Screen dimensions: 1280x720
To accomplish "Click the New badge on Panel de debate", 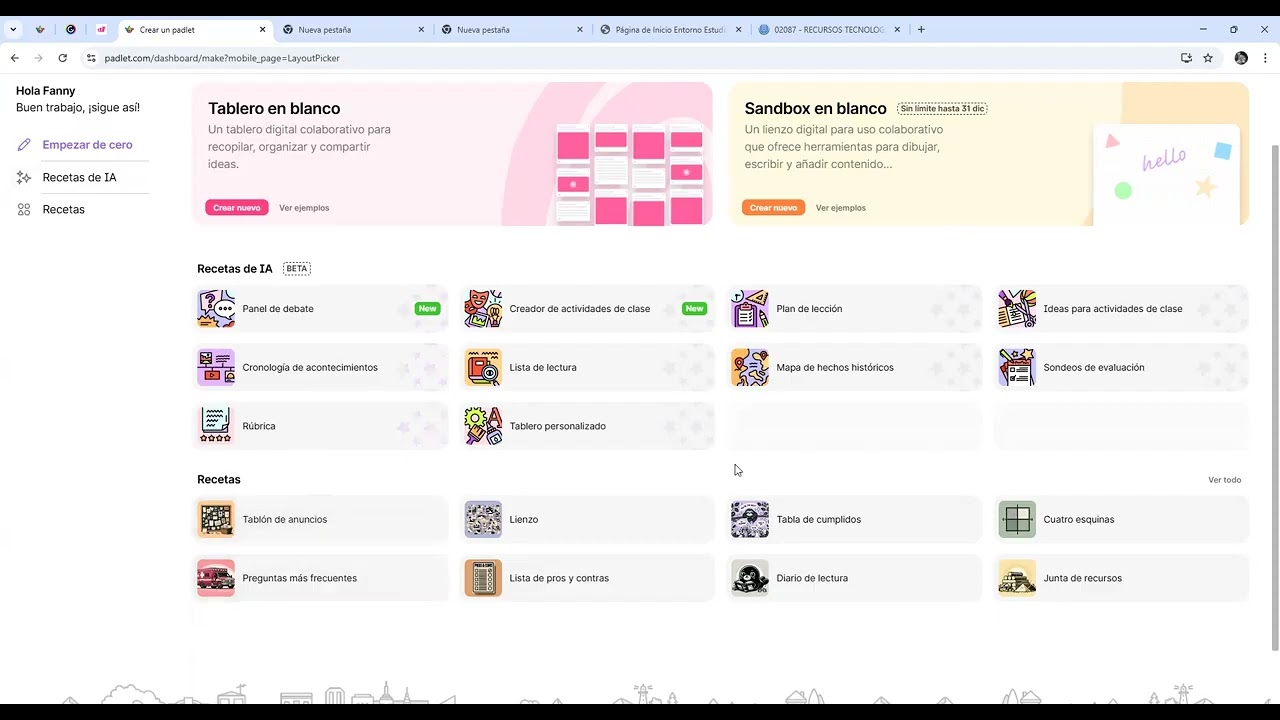I will click(x=428, y=309).
